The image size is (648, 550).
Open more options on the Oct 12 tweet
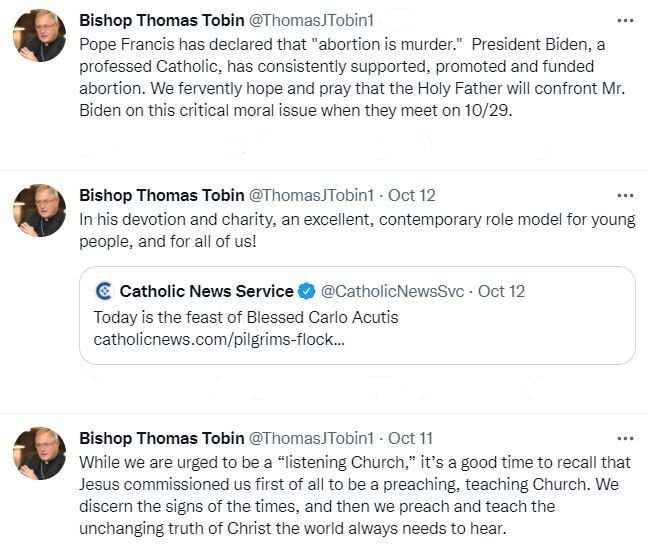(625, 195)
